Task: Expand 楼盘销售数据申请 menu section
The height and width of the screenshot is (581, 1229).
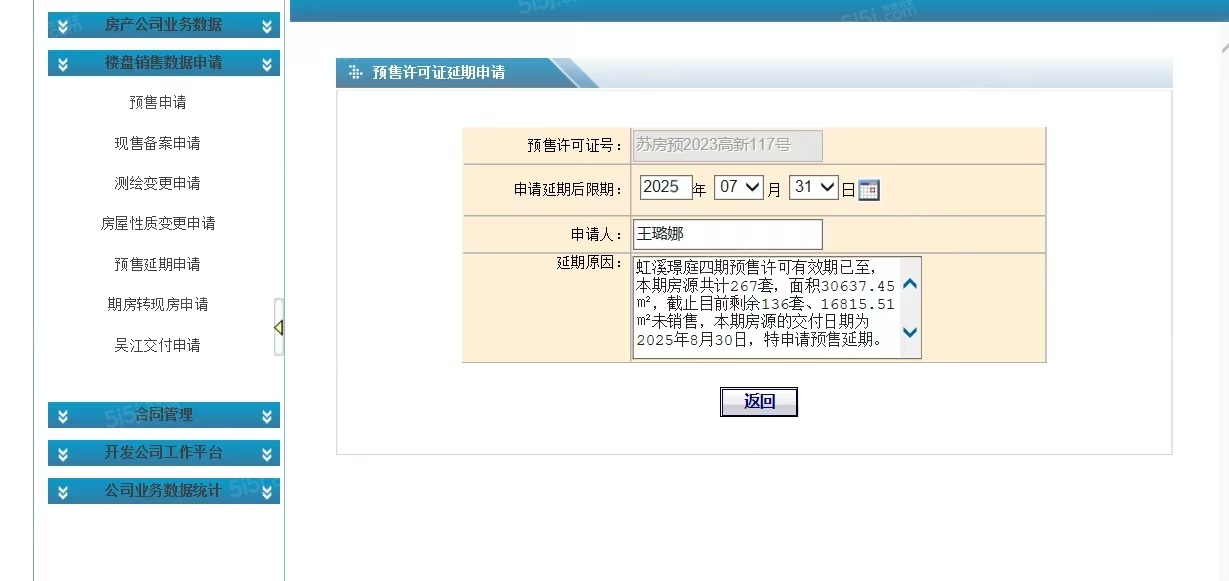Action: [x=164, y=63]
